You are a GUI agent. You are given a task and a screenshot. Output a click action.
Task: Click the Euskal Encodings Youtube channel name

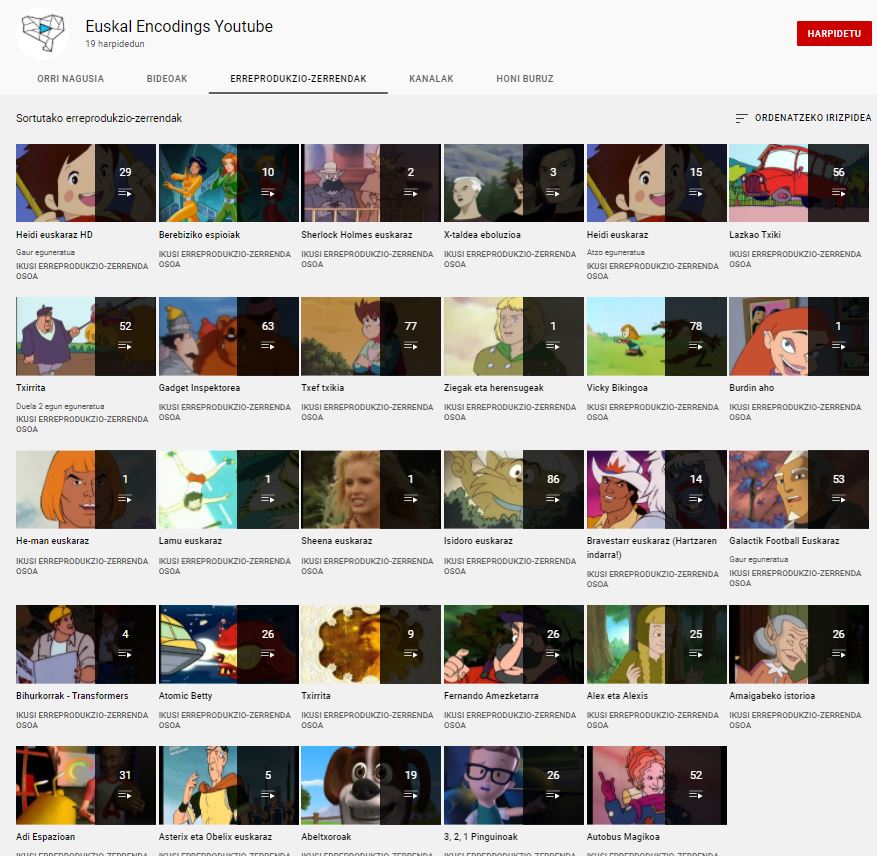click(179, 26)
